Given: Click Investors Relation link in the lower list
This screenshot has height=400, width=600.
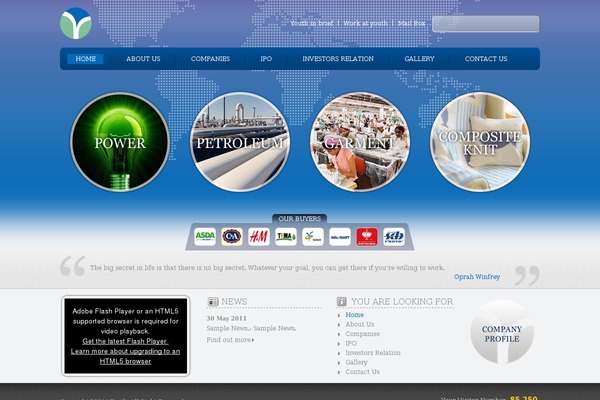Looking at the screenshot, I should point(373,353).
